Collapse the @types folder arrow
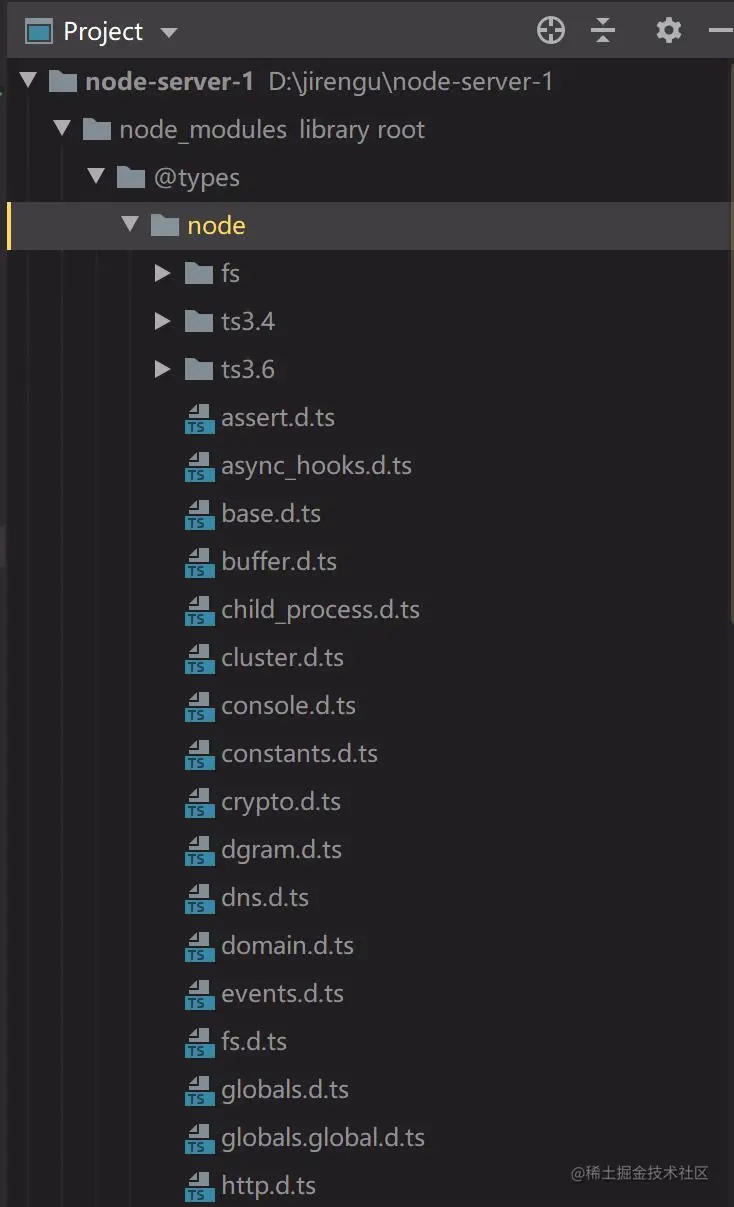The height and width of the screenshot is (1207, 734). (x=96, y=176)
